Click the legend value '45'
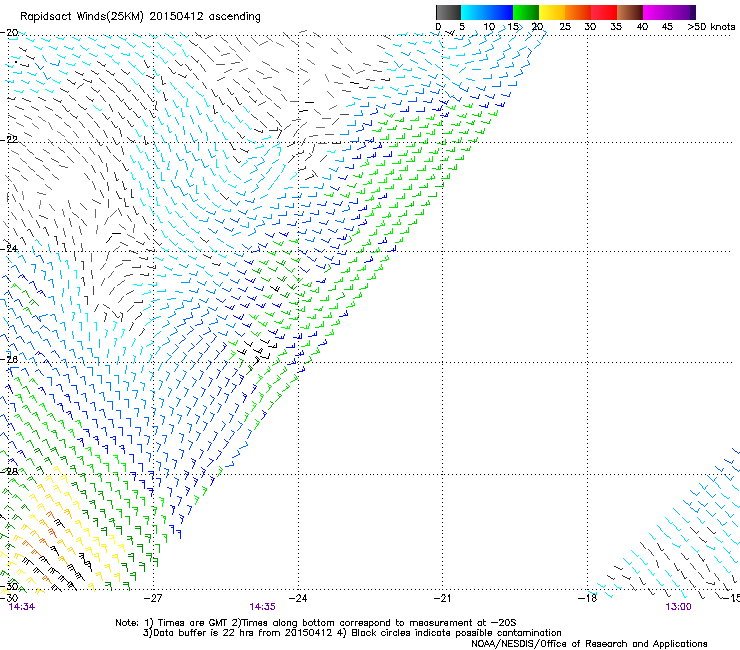740x650 pixels. [667, 27]
